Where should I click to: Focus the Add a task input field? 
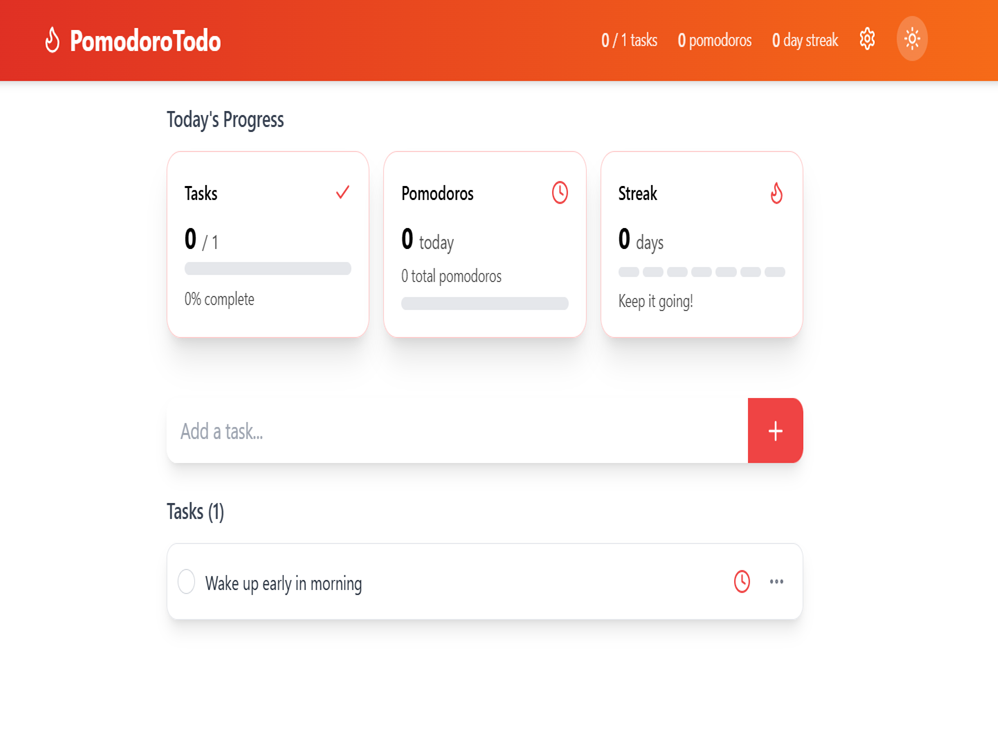457,431
